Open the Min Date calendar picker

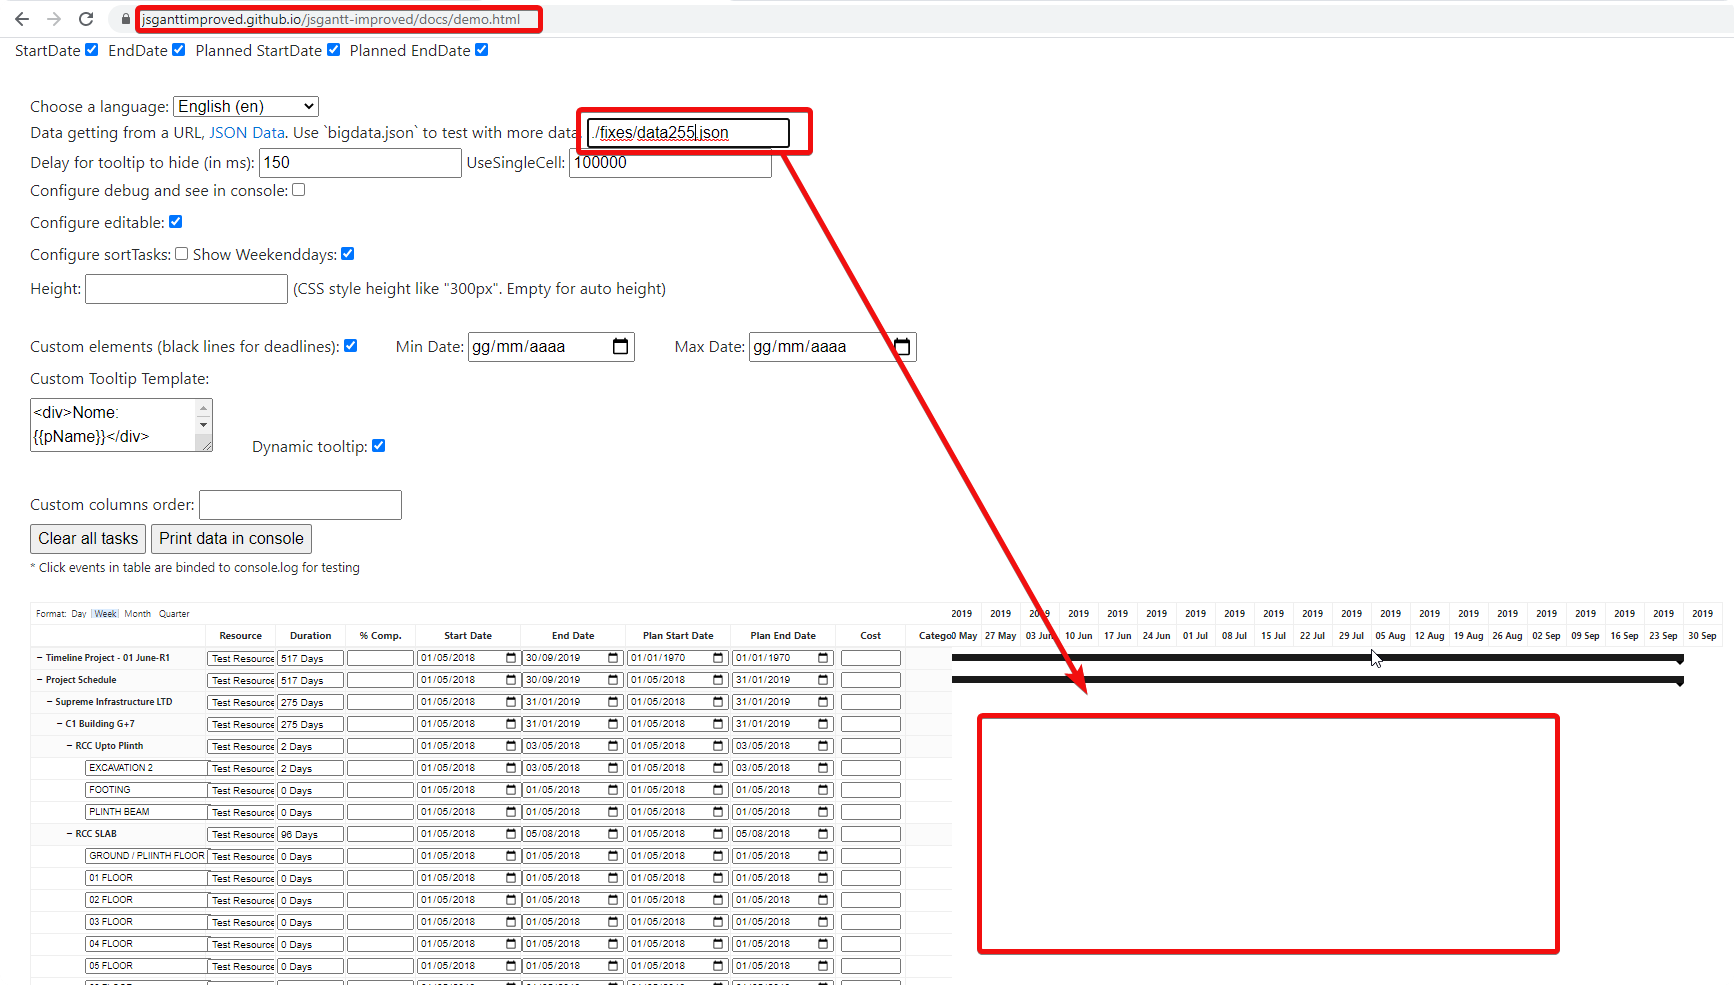tap(620, 346)
